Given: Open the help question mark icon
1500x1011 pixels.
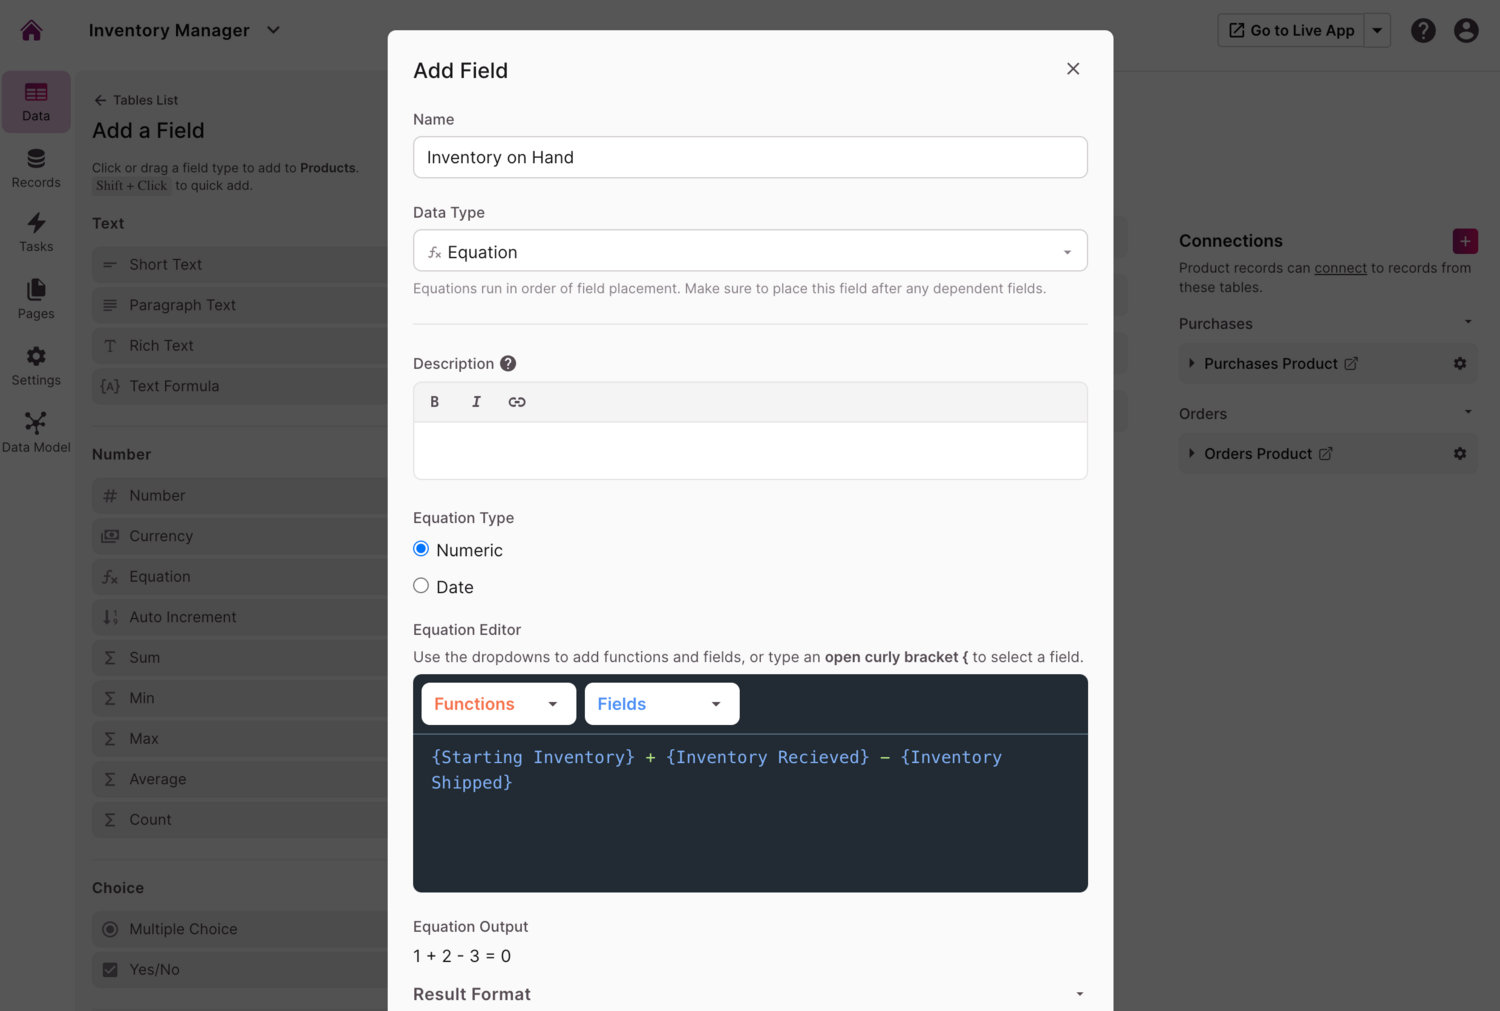Looking at the screenshot, I should (1423, 30).
